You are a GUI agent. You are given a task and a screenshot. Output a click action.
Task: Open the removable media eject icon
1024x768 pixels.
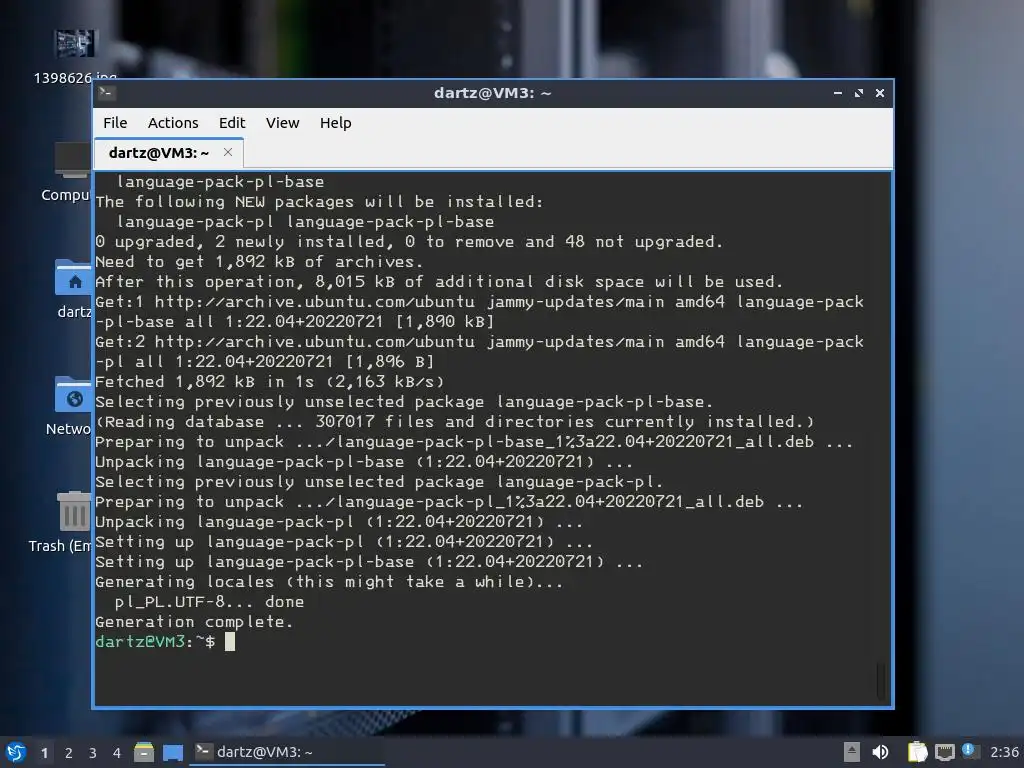coord(851,752)
